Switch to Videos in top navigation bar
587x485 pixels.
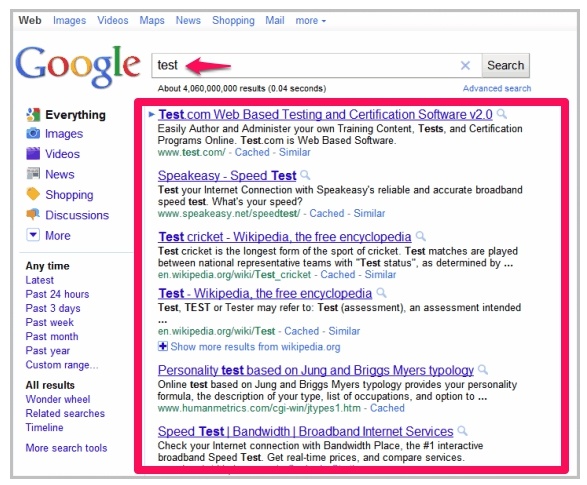[113, 20]
